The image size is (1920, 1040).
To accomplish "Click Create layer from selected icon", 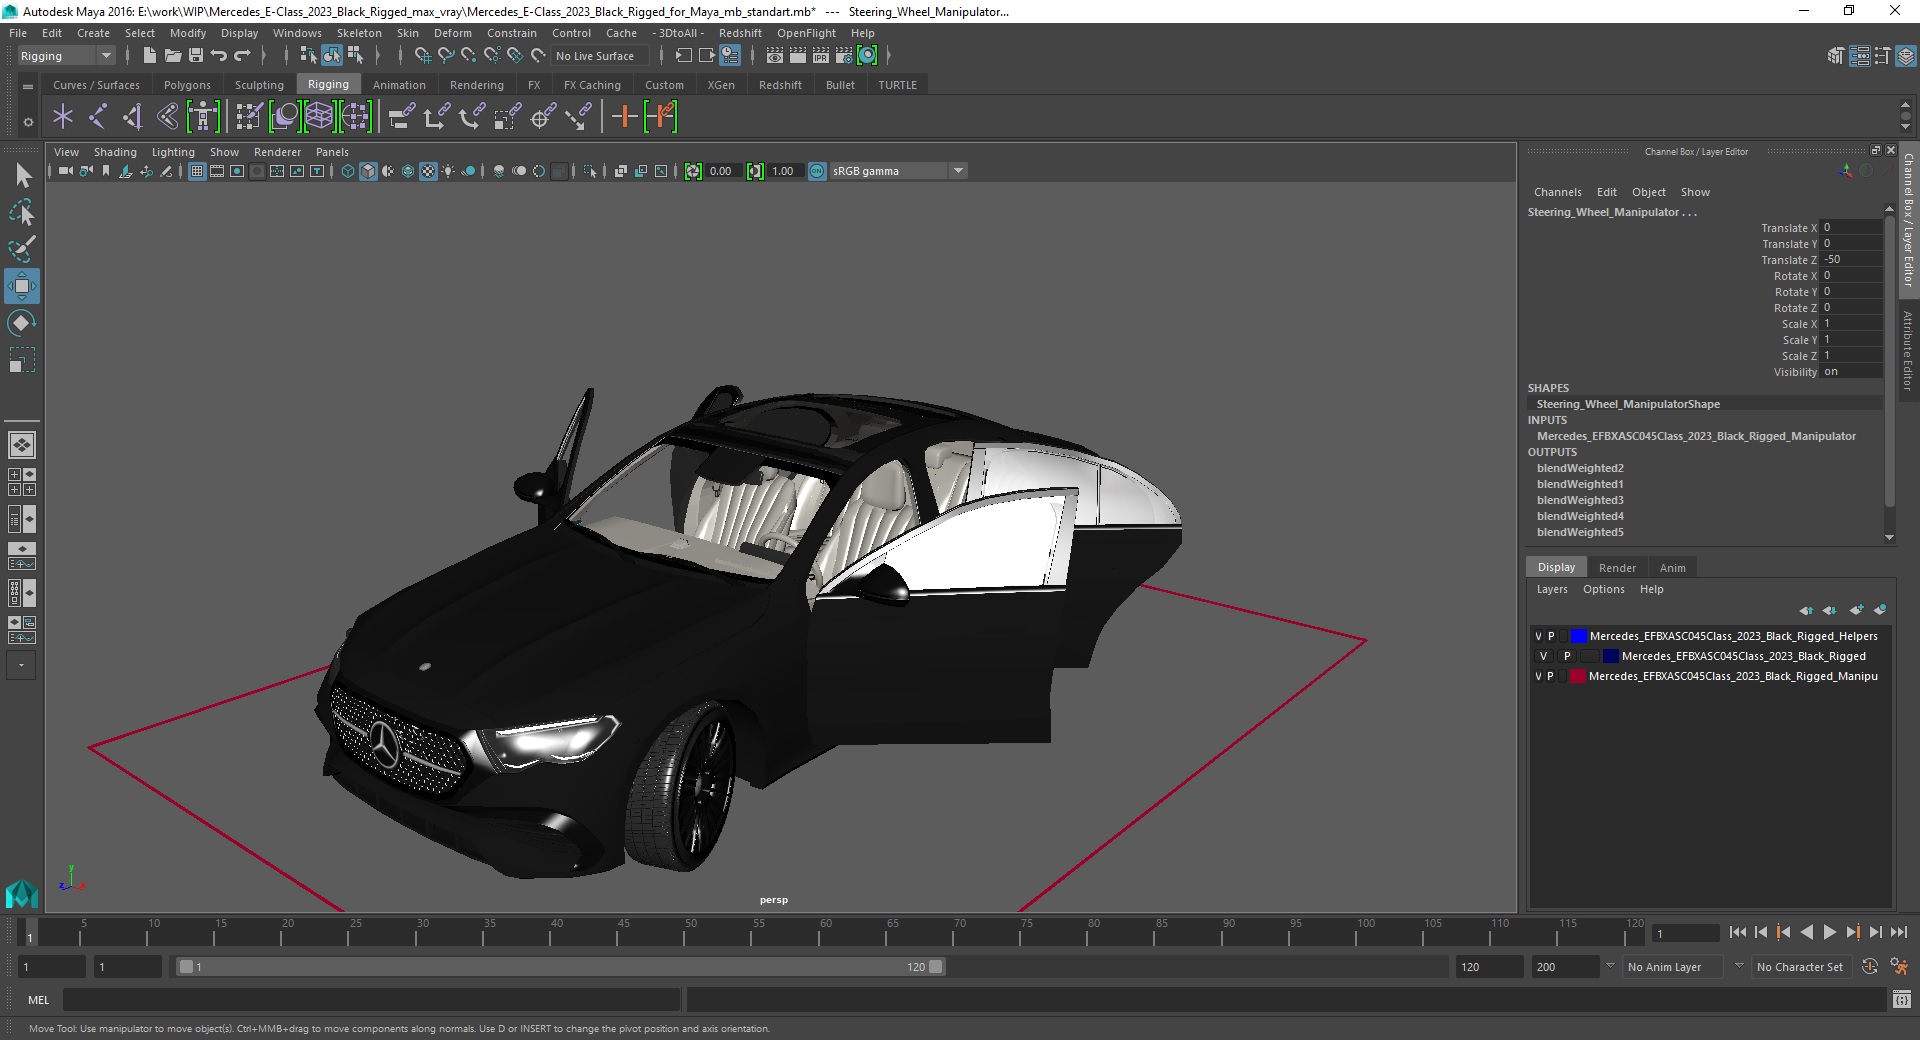I will (x=1879, y=610).
